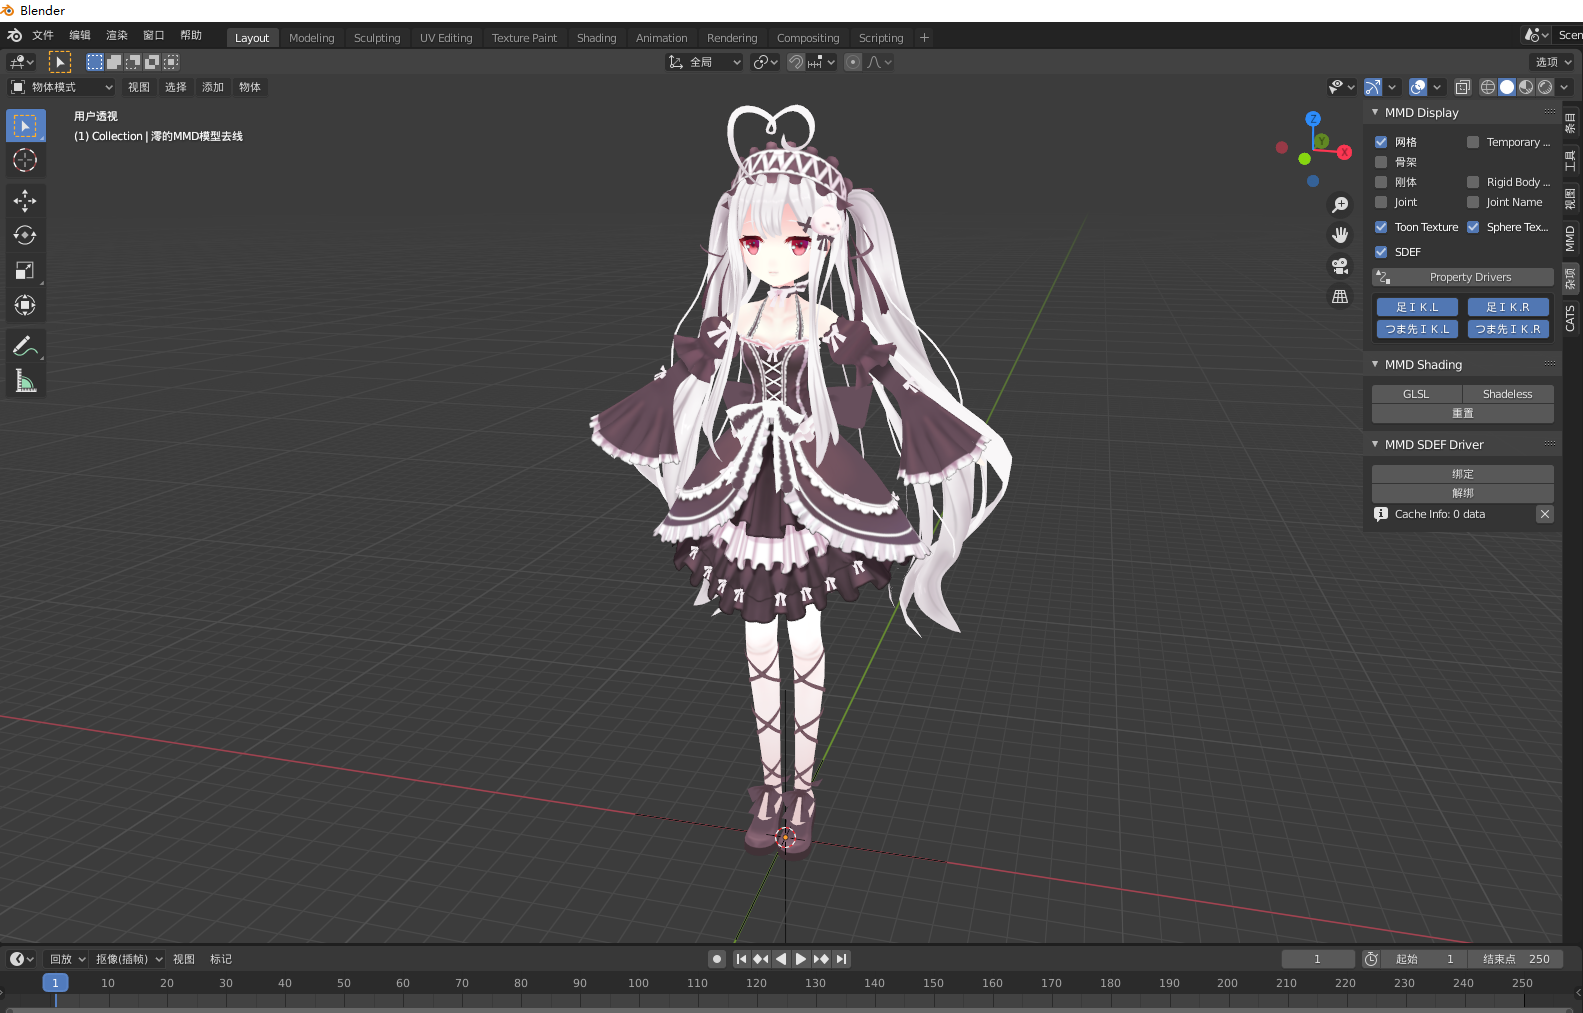Open the CATS sidebar tab
Image resolution: width=1583 pixels, height=1013 pixels.
[1570, 318]
